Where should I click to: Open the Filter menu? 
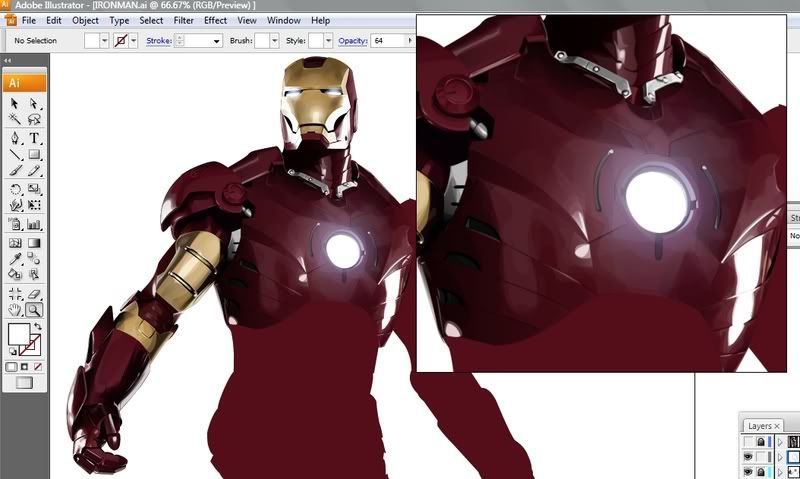point(183,20)
